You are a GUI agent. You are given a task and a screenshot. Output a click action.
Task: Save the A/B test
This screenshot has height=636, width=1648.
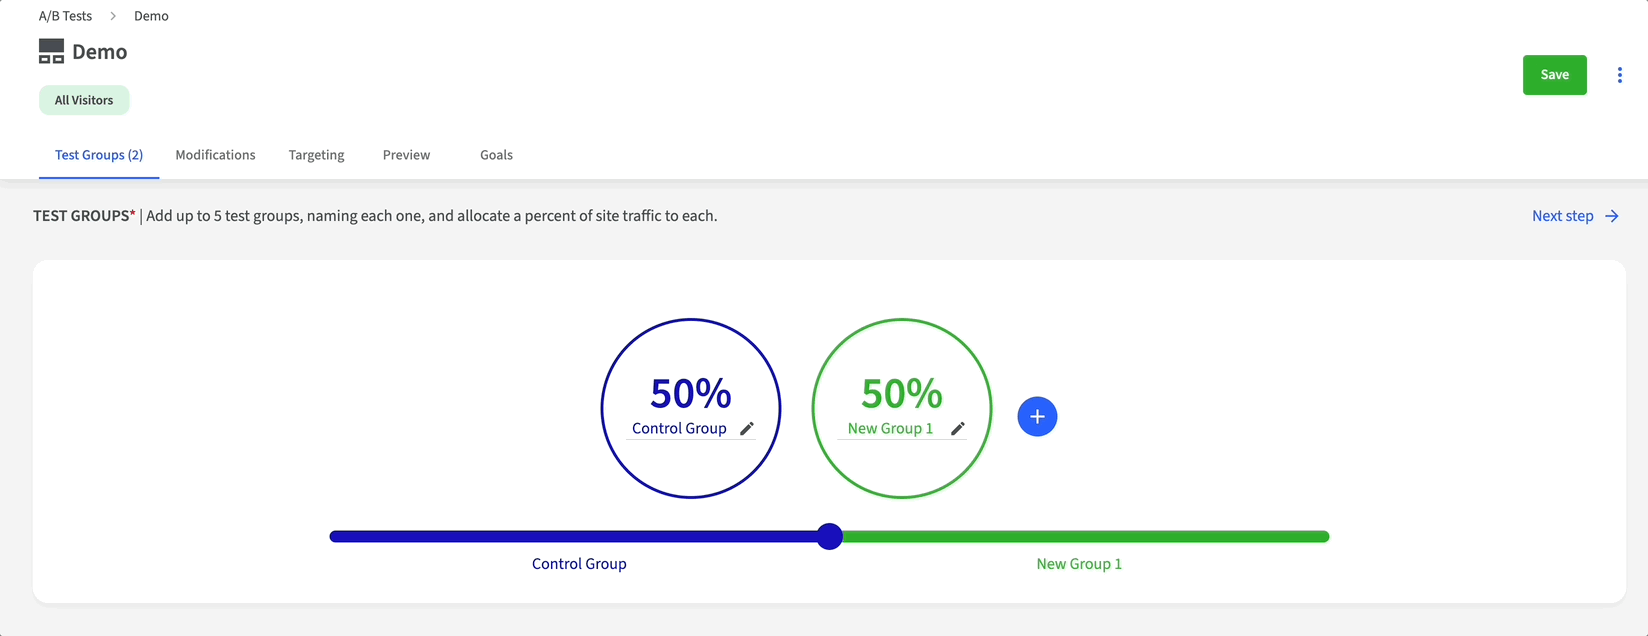1554,75
